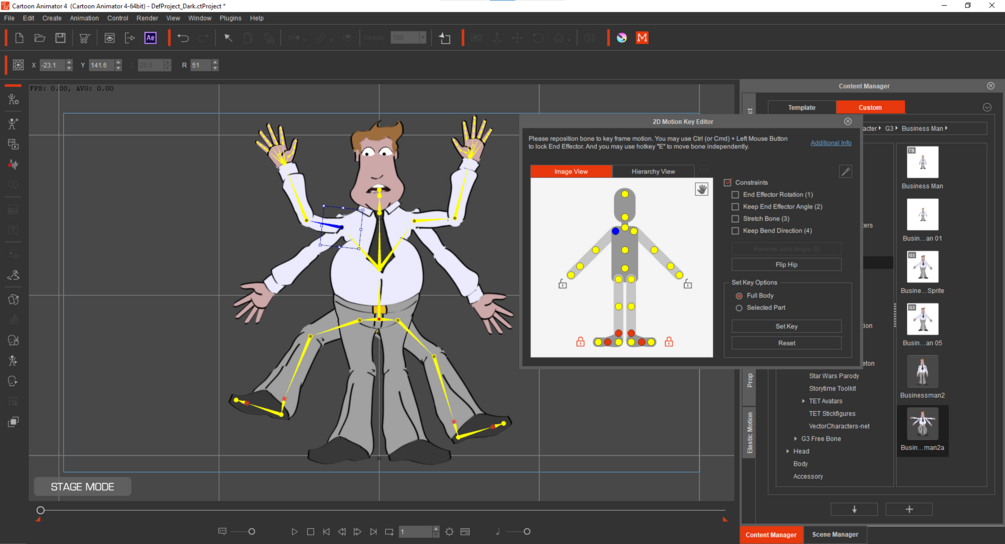Jump to the first frame
Image resolution: width=1005 pixels, height=544 pixels.
[326, 532]
